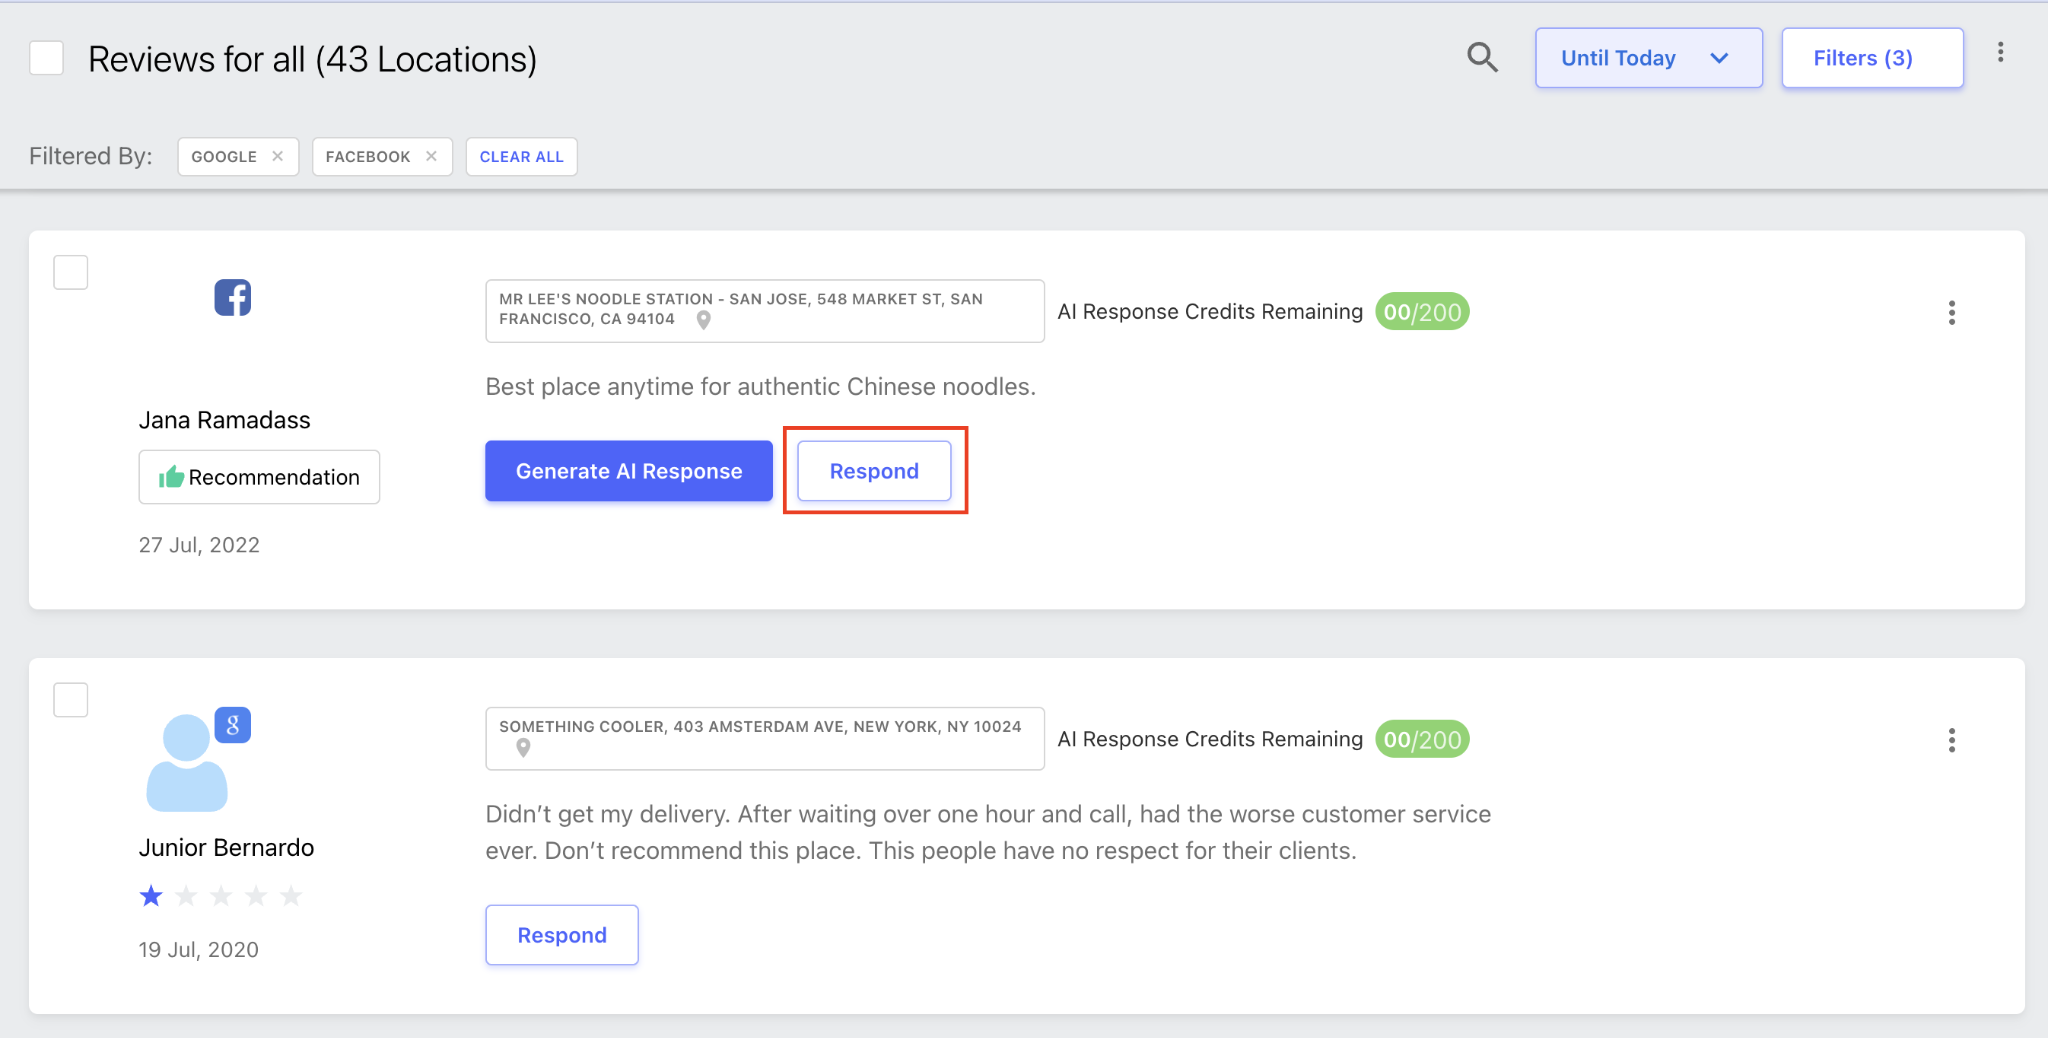Click the first star of Junior Bernardo's rating

click(151, 895)
